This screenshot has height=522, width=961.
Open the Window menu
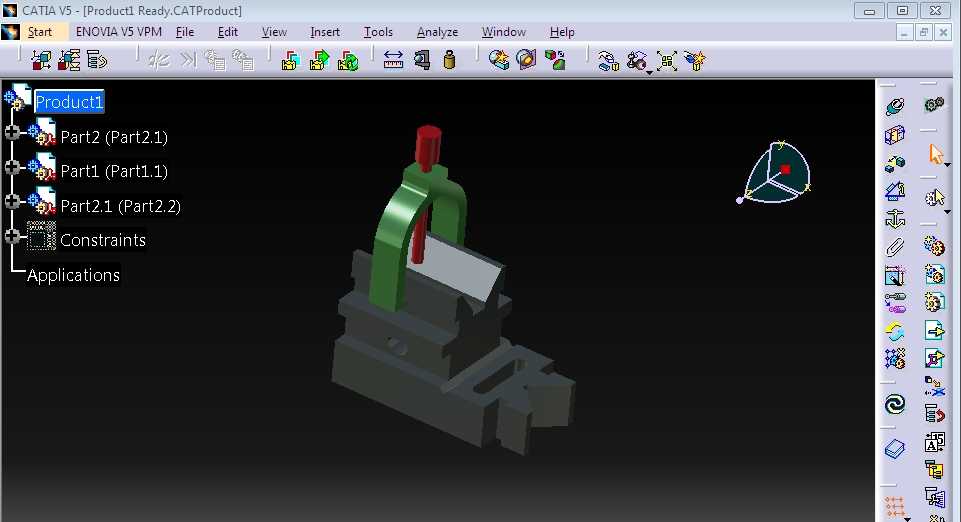coord(503,32)
